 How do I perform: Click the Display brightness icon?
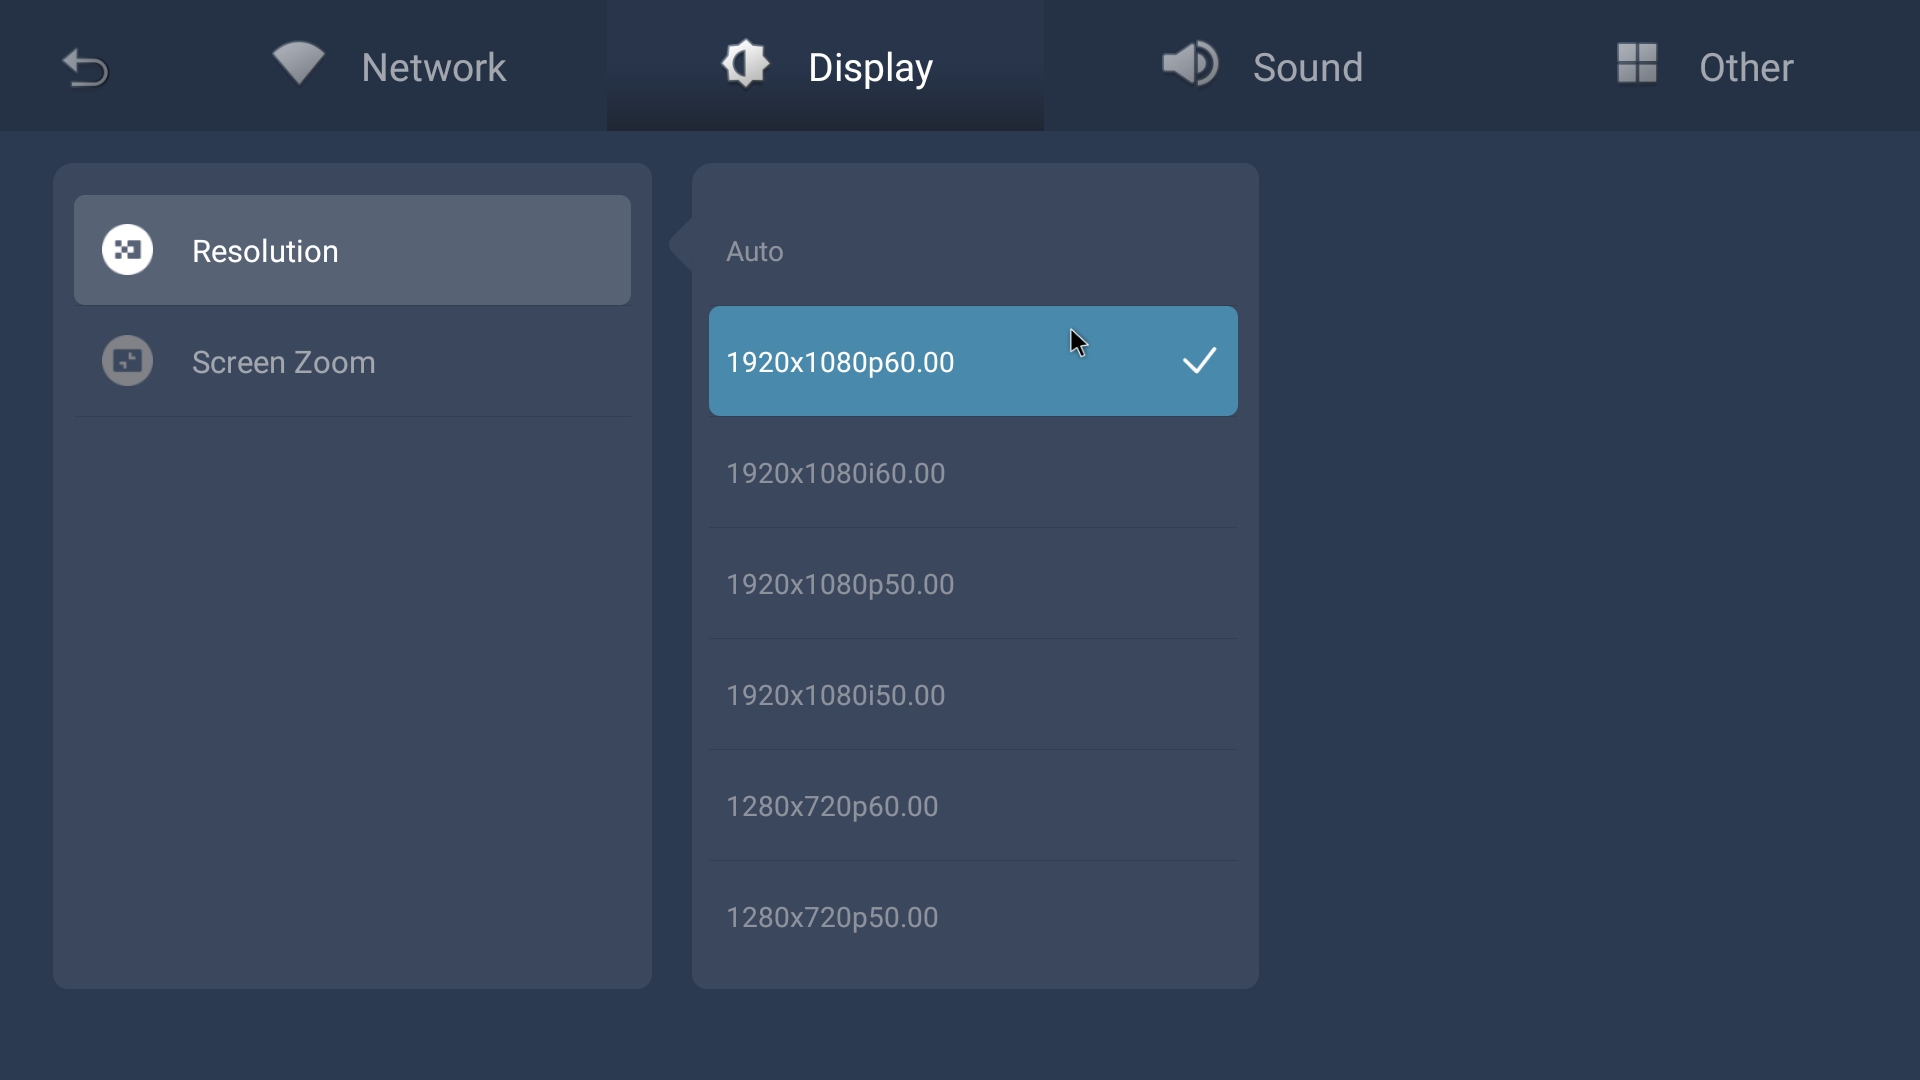pyautogui.click(x=745, y=64)
